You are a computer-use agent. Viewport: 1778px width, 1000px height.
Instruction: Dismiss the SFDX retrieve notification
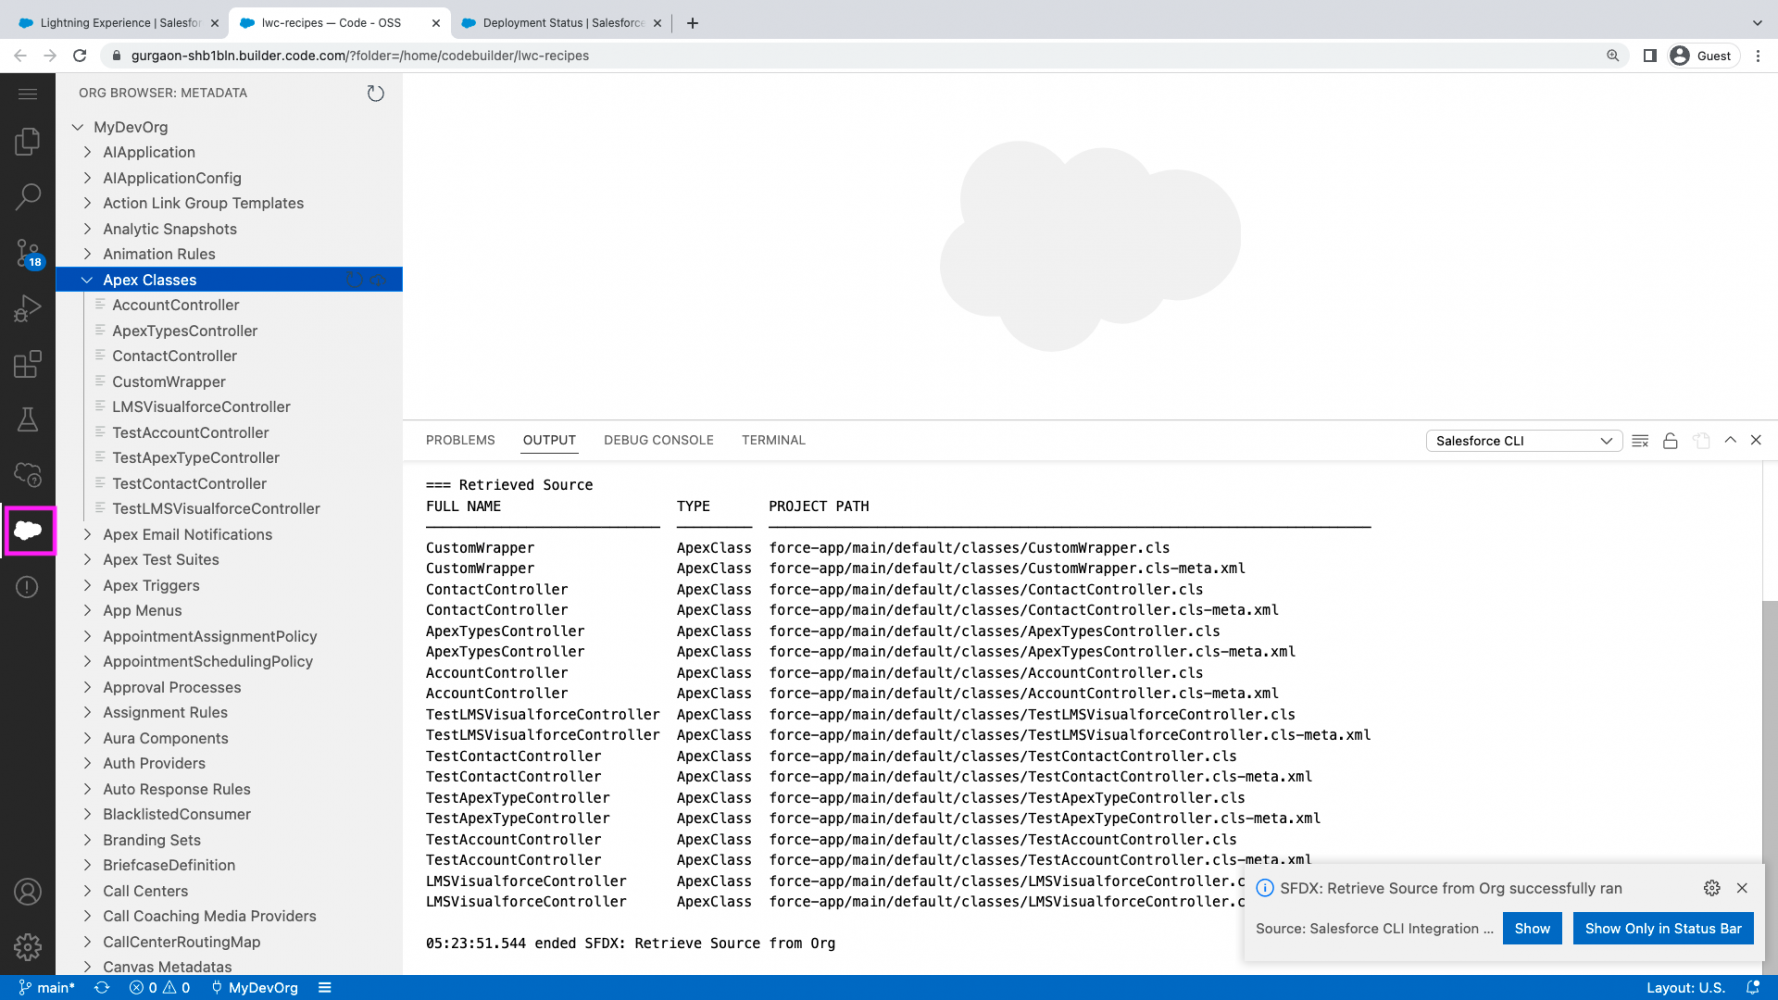[1742, 888]
